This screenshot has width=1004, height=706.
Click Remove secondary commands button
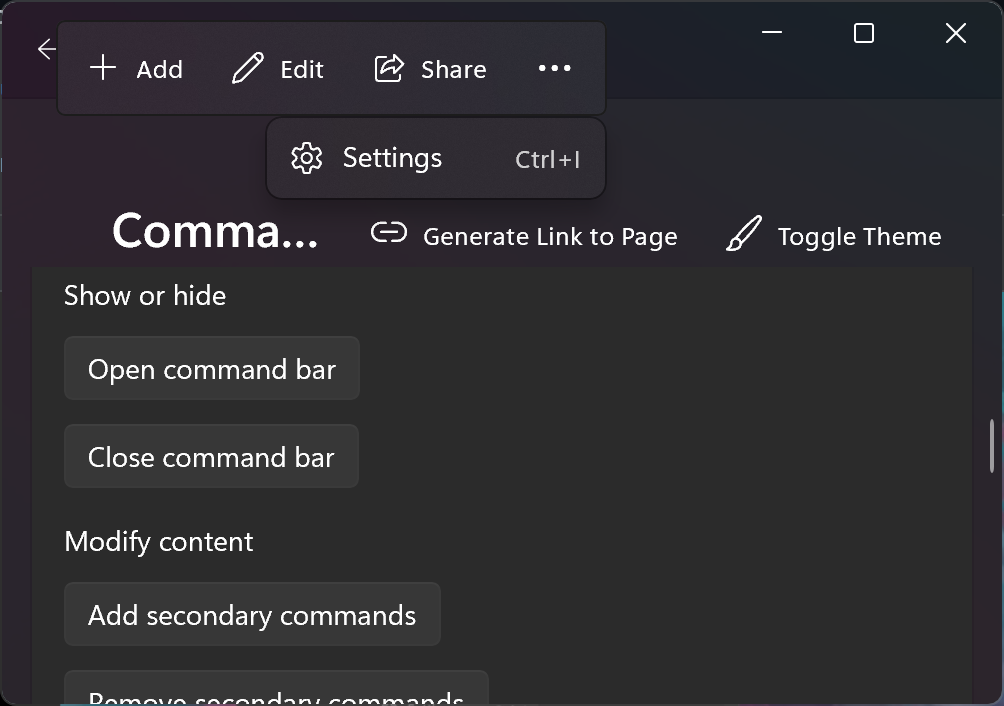click(x=276, y=690)
